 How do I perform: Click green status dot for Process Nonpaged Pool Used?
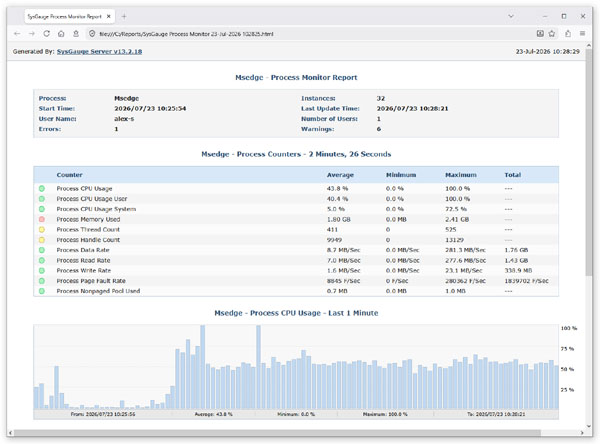[42, 291]
